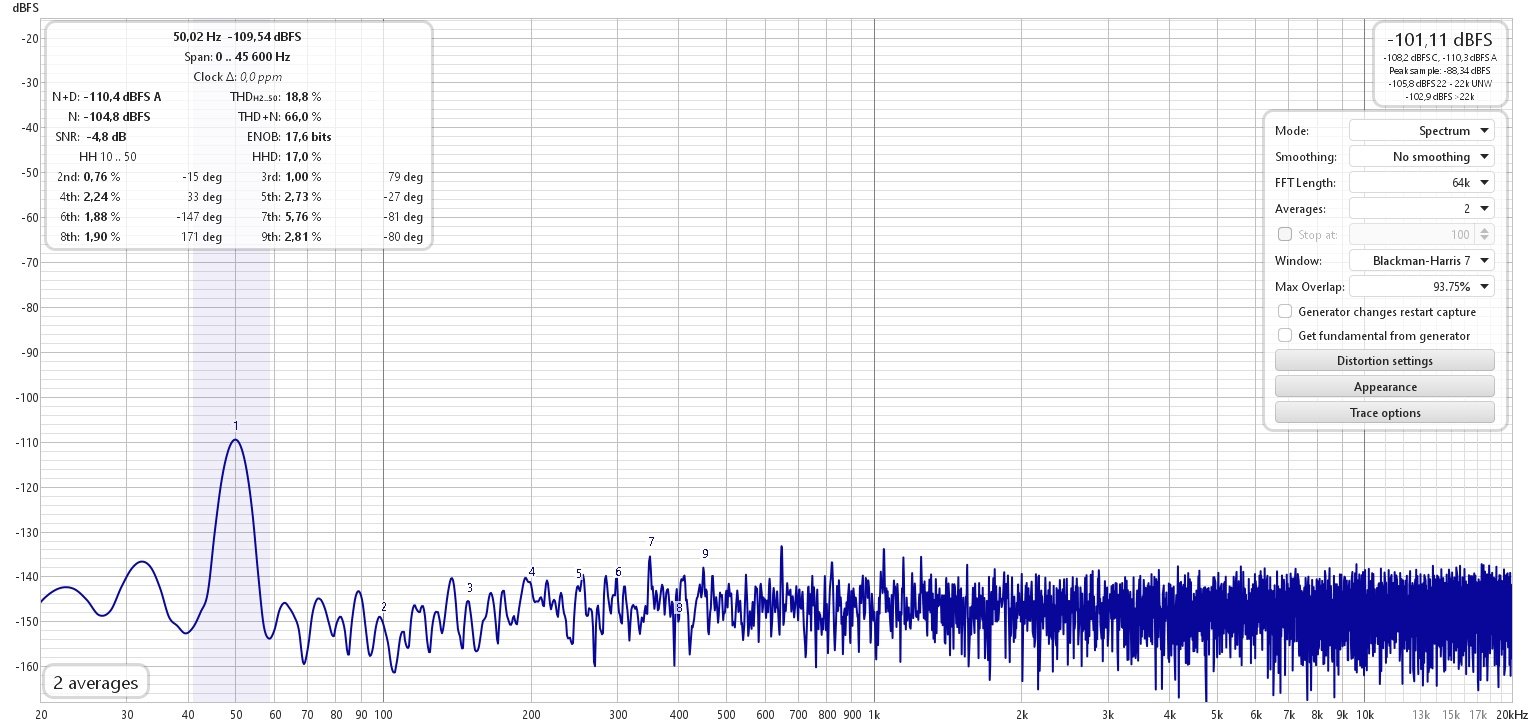Click the harmonic marker labeled 5
Image resolution: width=1532 pixels, height=726 pixels.
click(x=579, y=574)
